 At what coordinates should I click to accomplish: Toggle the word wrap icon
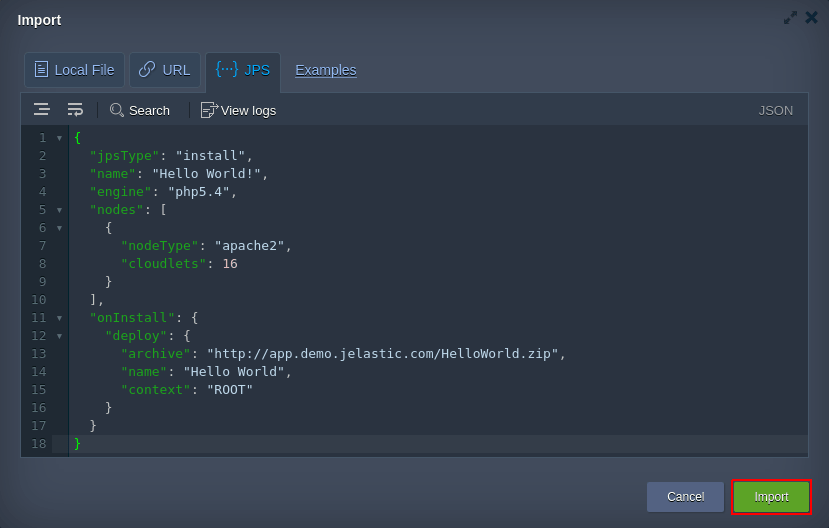coord(75,110)
